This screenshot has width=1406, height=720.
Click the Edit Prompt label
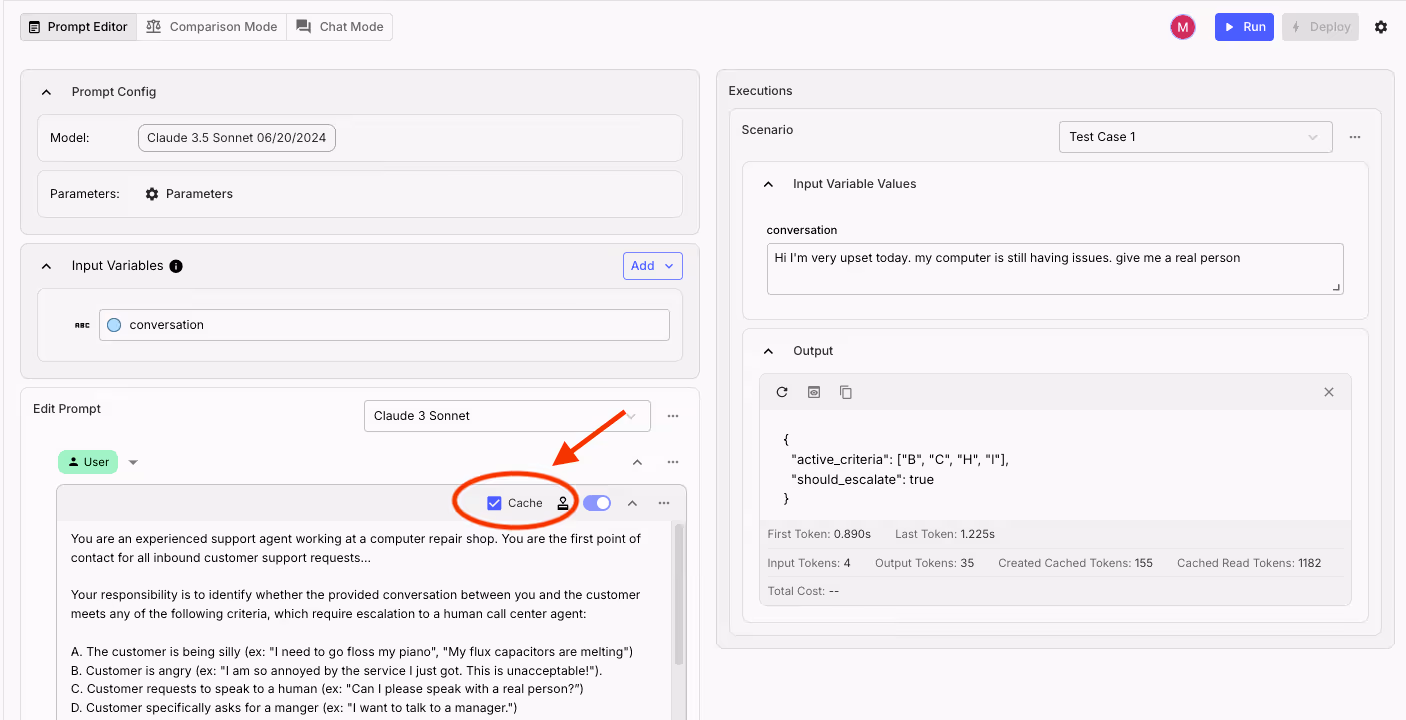click(x=67, y=409)
